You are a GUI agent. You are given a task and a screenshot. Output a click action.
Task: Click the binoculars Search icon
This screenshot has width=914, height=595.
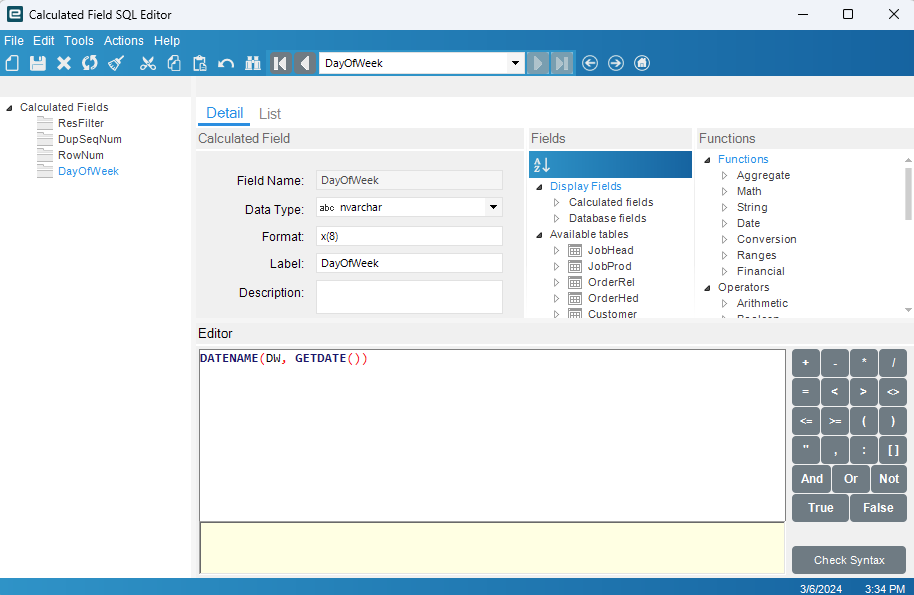(x=252, y=63)
